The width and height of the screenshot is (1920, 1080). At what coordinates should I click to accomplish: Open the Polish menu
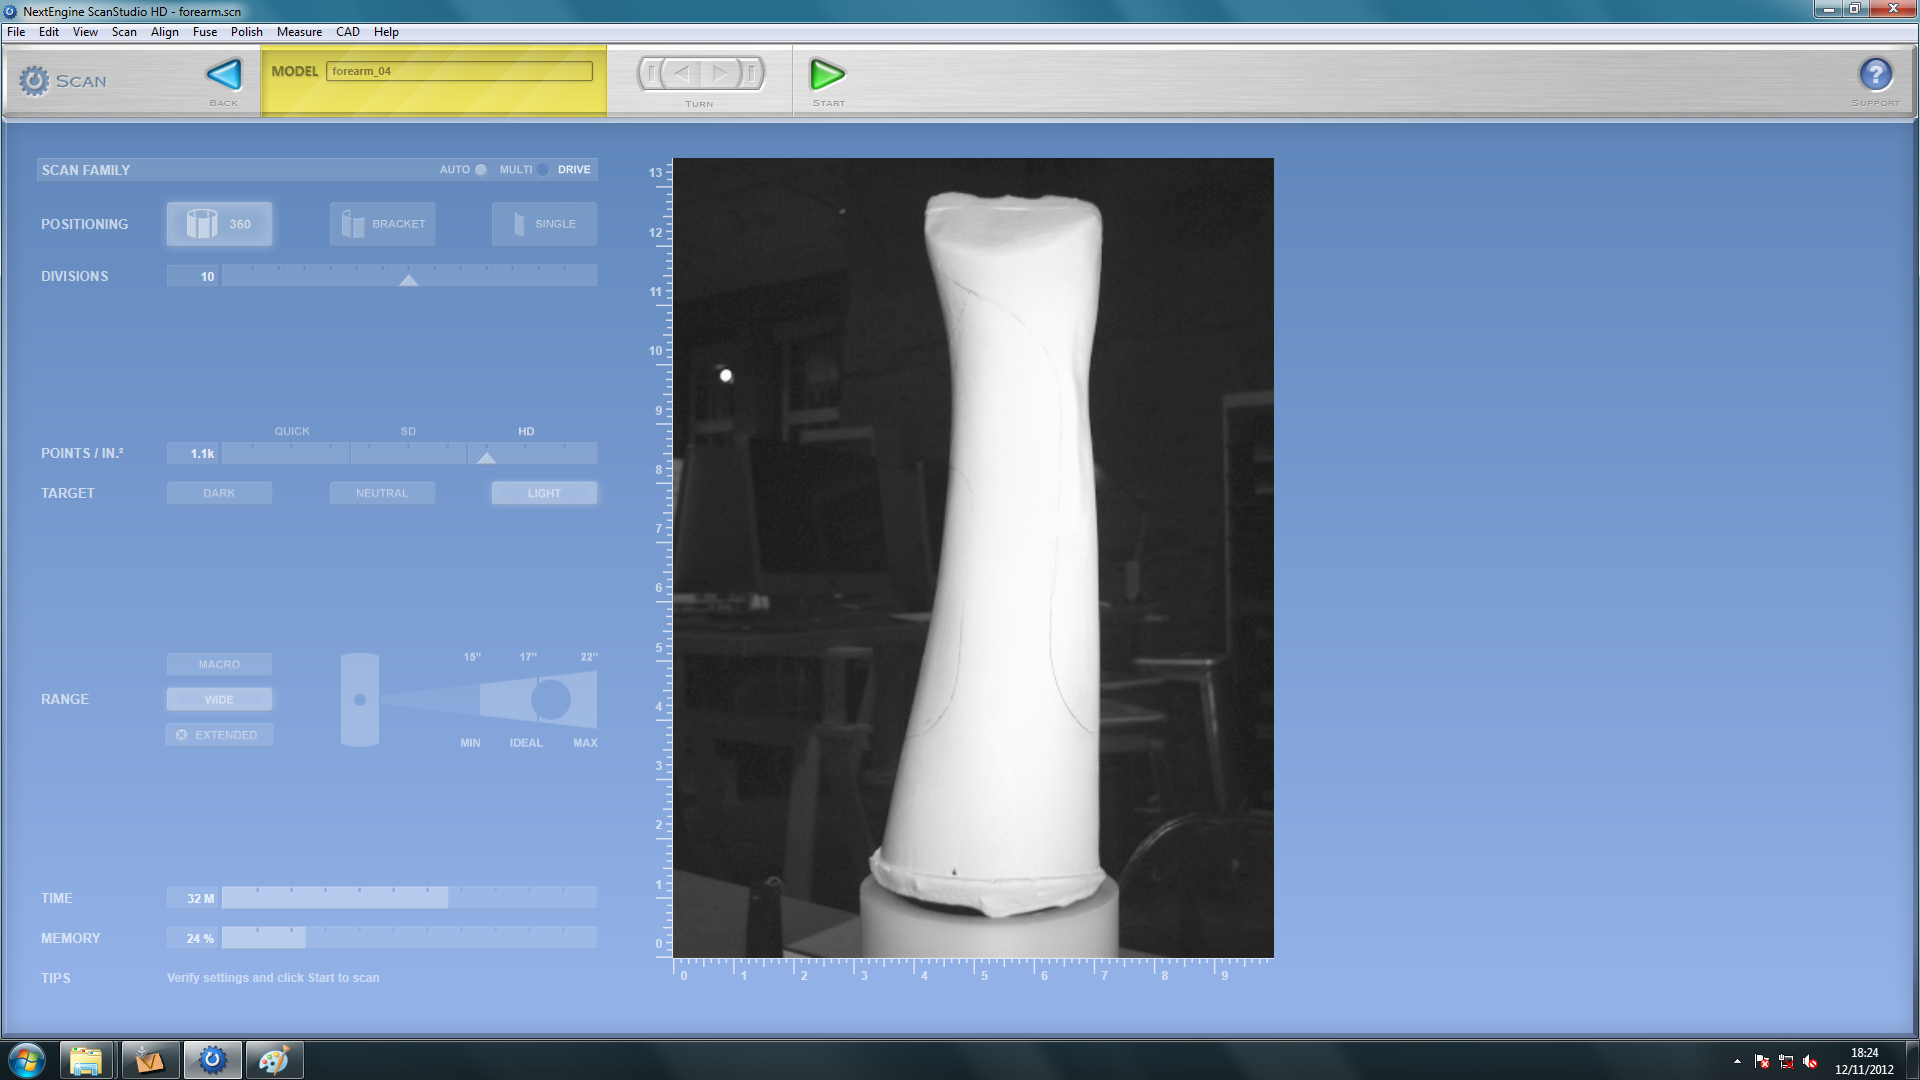[x=246, y=31]
